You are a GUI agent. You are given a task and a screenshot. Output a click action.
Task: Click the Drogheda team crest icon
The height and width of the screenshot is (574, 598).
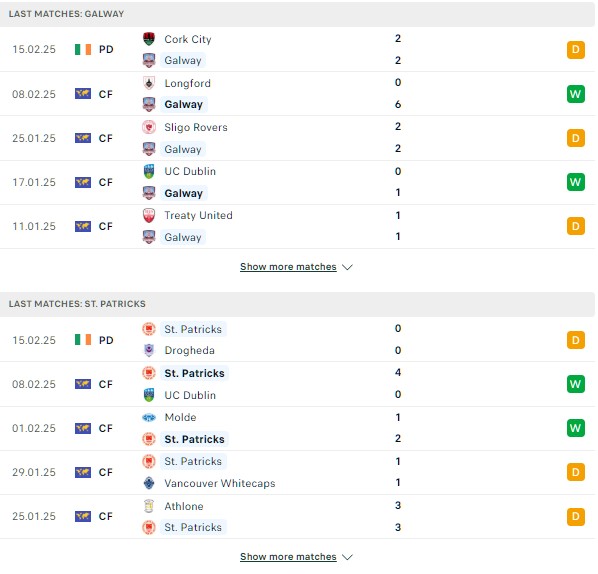(x=149, y=350)
